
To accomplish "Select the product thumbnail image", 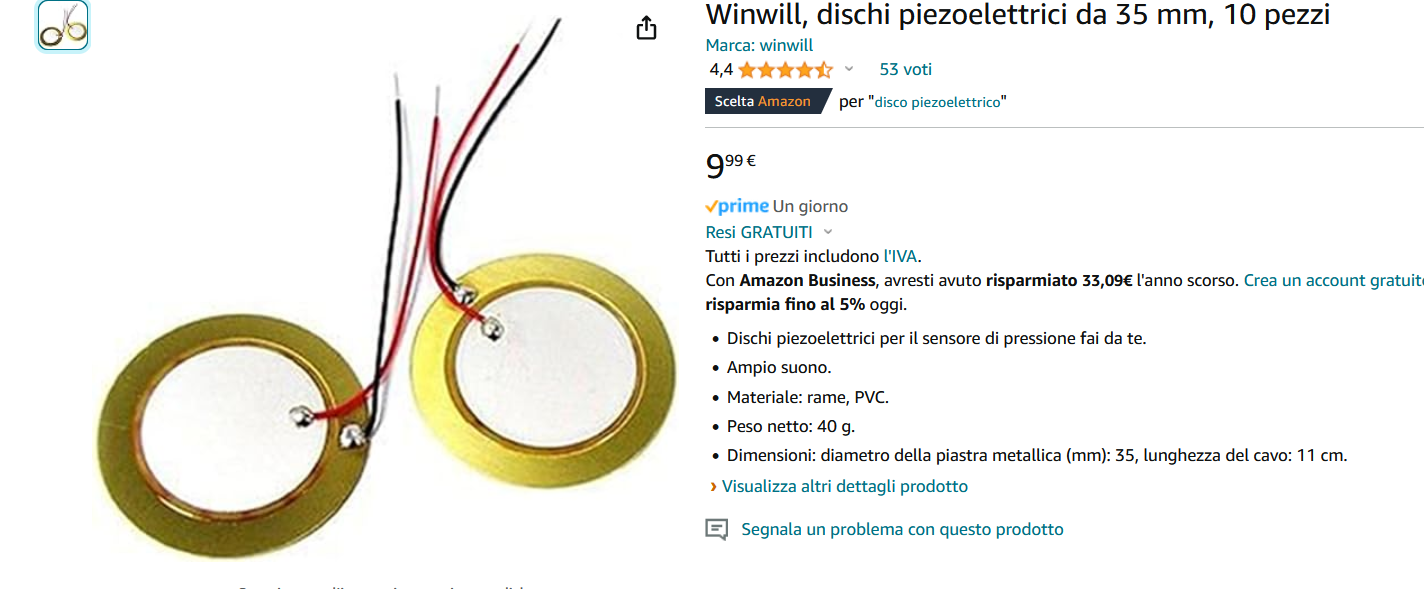I will (63, 26).
